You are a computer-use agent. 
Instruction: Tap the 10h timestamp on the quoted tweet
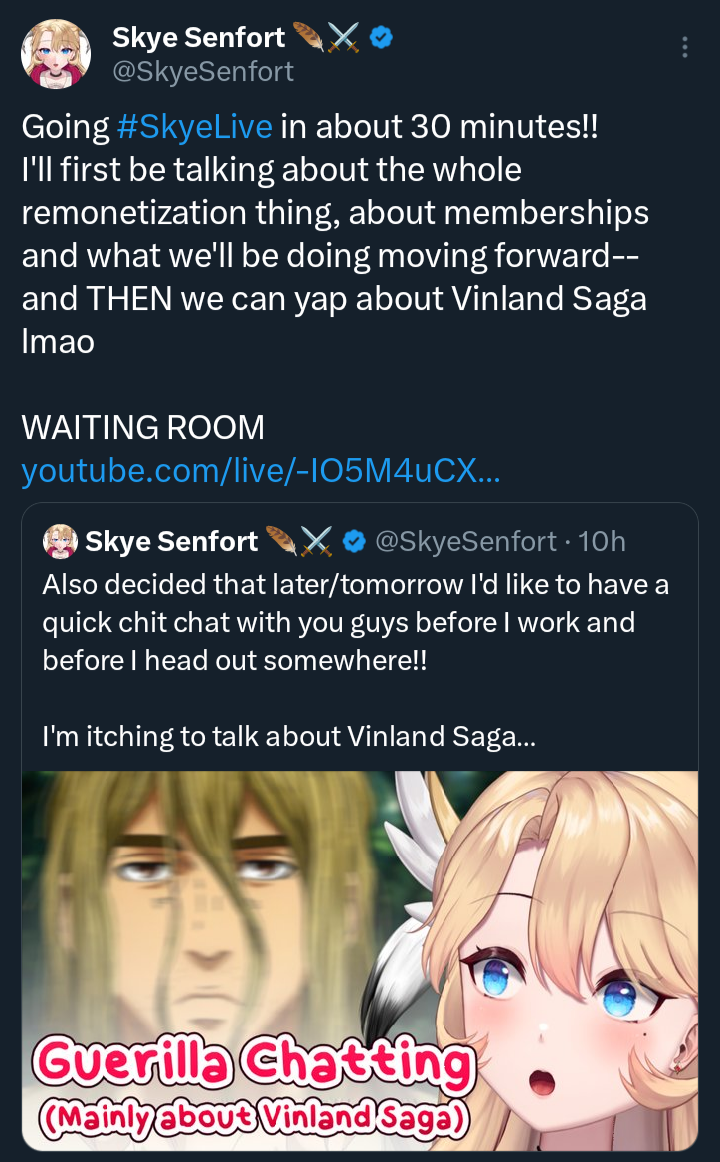[602, 542]
